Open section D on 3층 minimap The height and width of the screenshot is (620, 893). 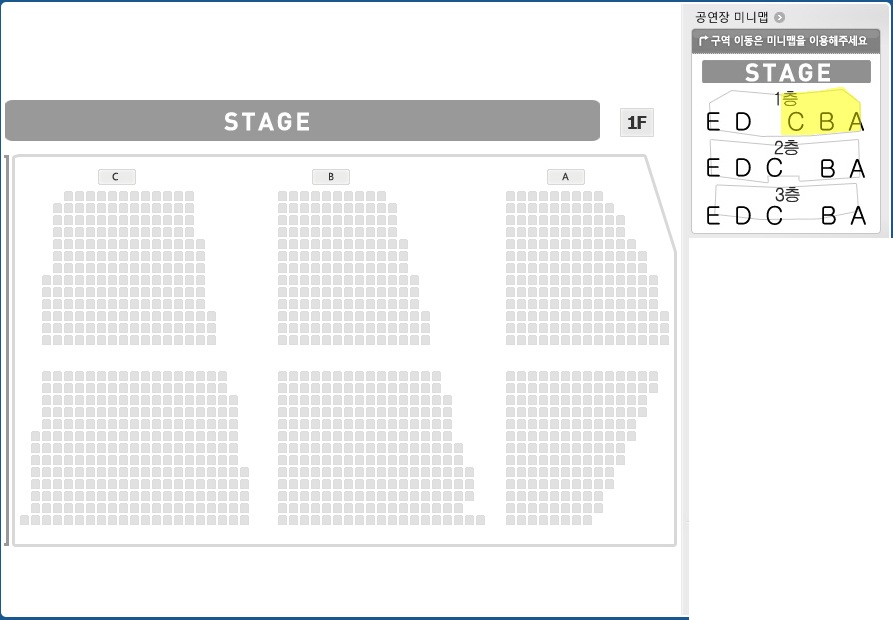(x=743, y=216)
